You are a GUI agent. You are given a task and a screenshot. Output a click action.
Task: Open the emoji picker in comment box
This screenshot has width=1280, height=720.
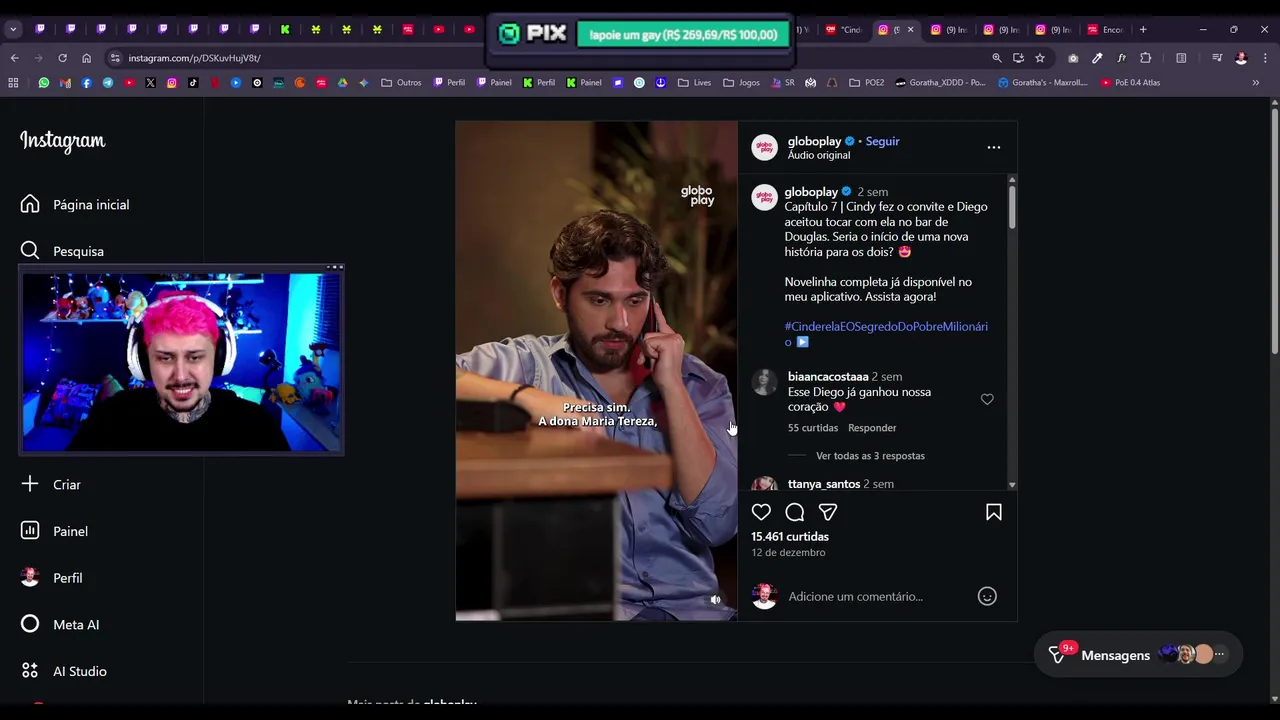click(987, 596)
